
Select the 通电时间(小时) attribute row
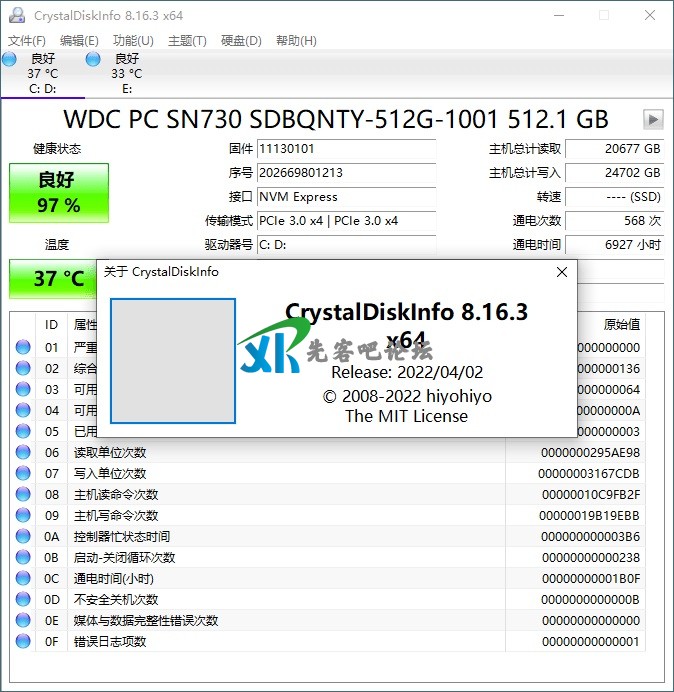coord(111,579)
